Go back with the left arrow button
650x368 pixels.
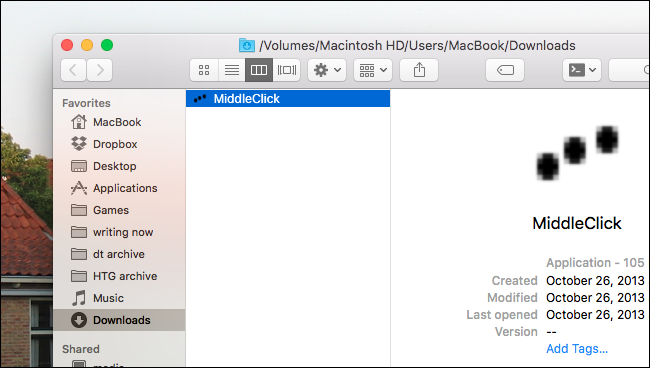(73, 70)
